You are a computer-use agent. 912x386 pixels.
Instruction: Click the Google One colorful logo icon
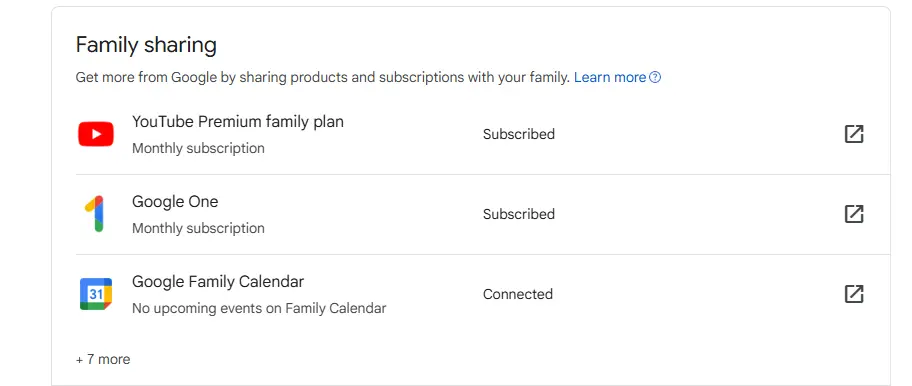pyautogui.click(x=95, y=214)
